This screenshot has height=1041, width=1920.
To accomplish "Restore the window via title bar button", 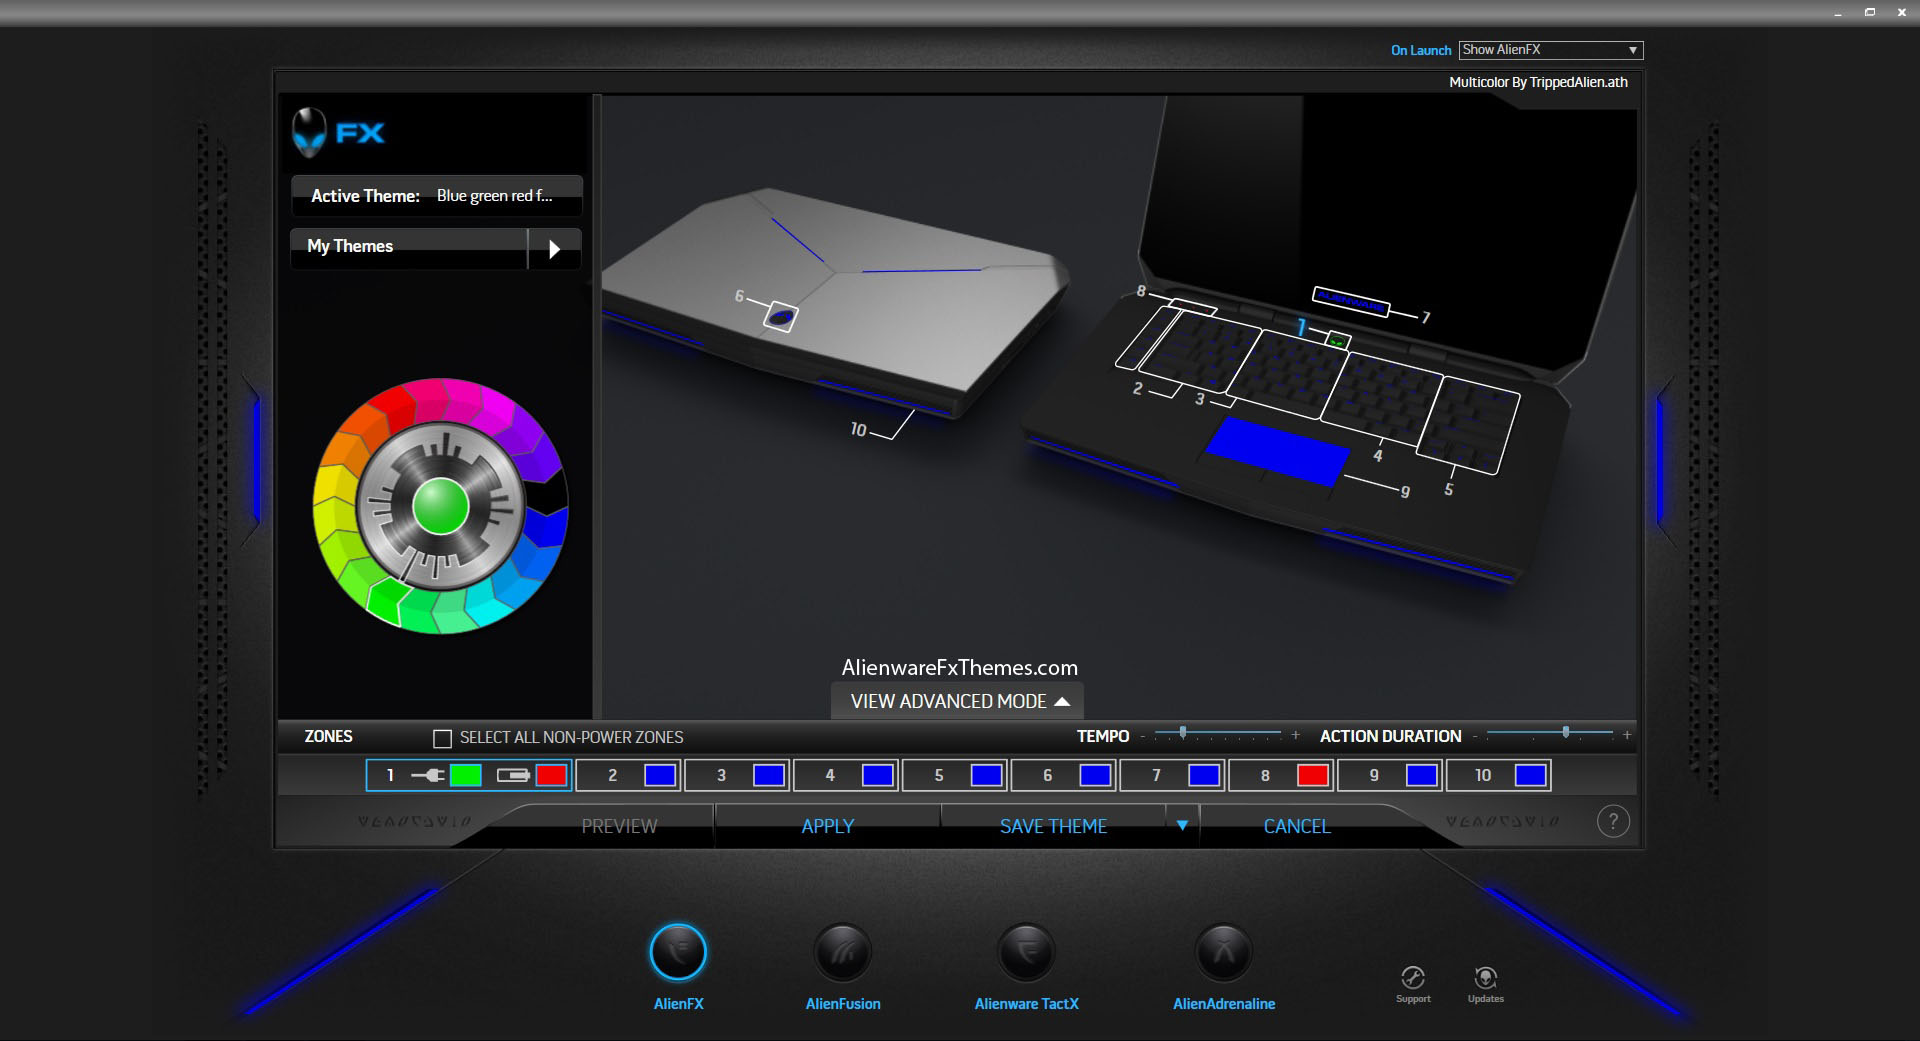I will (x=1869, y=12).
